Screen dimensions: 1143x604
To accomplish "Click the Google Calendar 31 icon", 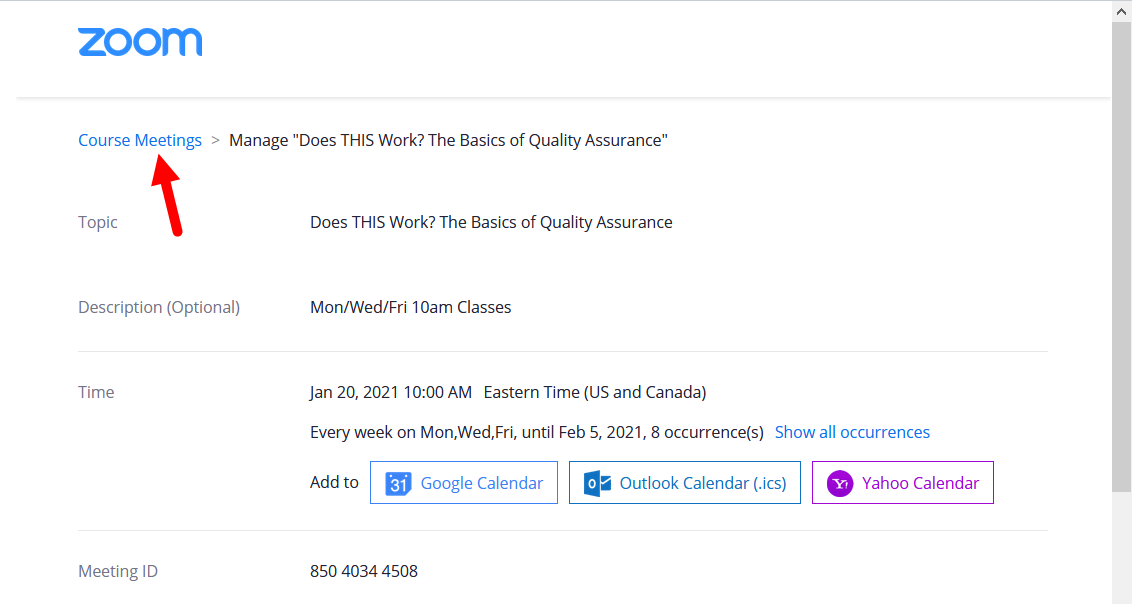I will (x=398, y=483).
